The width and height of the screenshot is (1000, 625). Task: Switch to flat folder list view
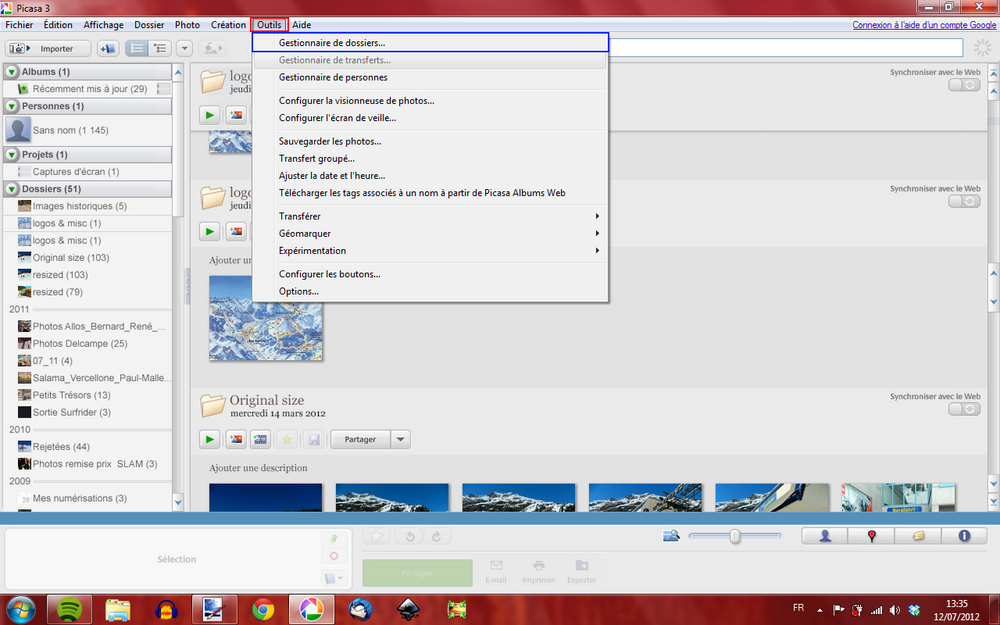click(x=137, y=48)
